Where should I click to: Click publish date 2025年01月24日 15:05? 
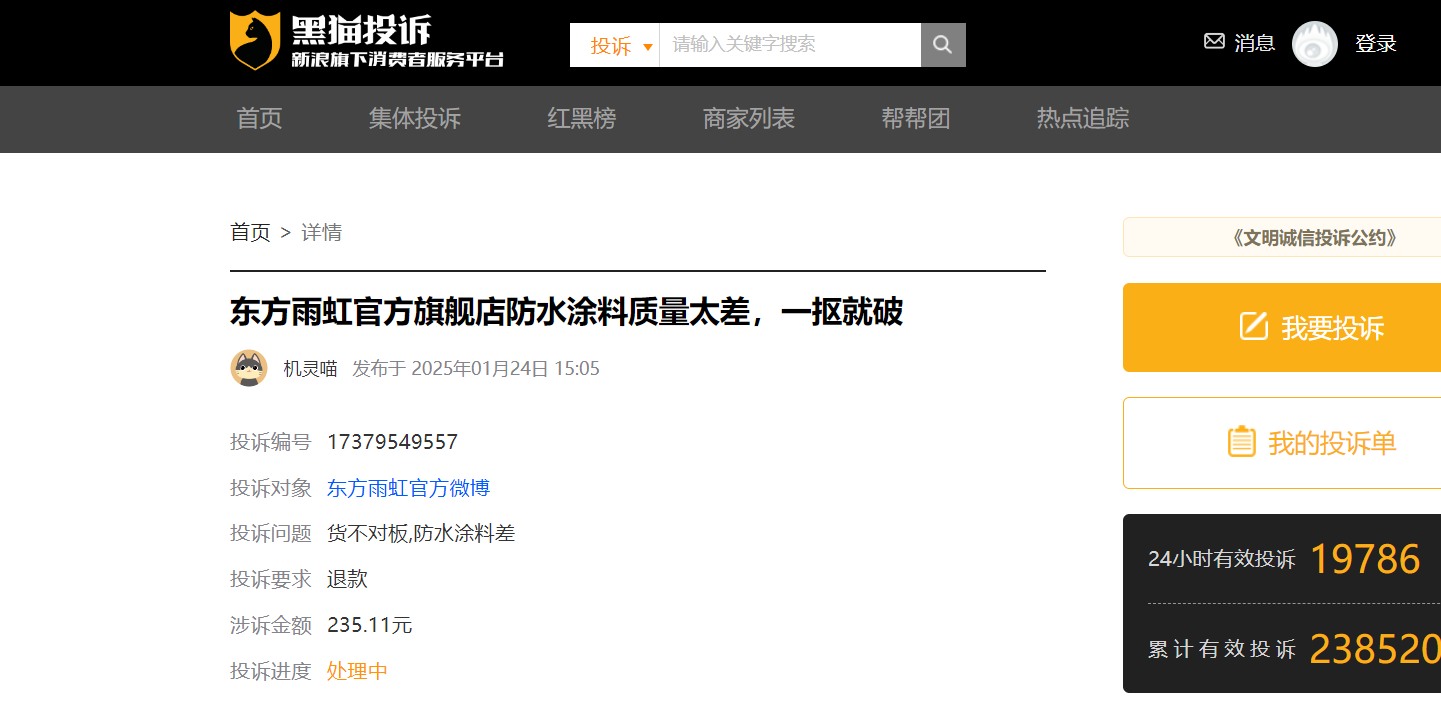[505, 369]
